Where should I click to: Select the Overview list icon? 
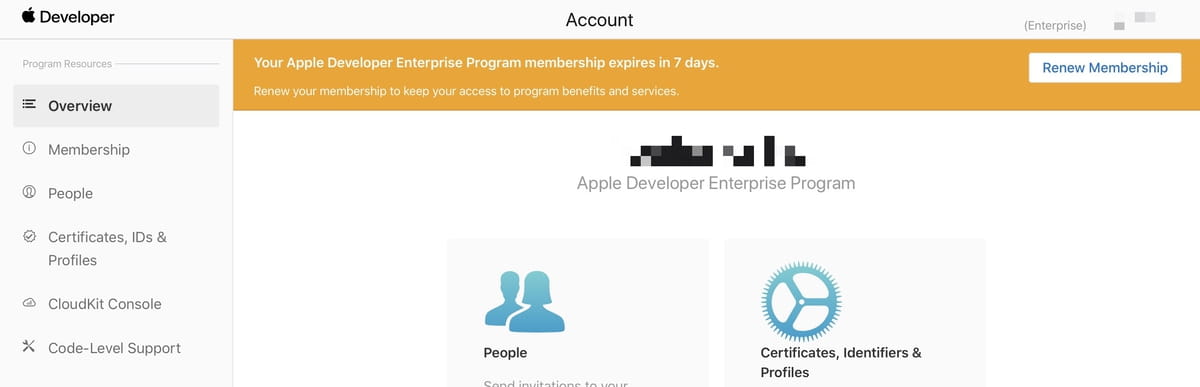pos(29,104)
